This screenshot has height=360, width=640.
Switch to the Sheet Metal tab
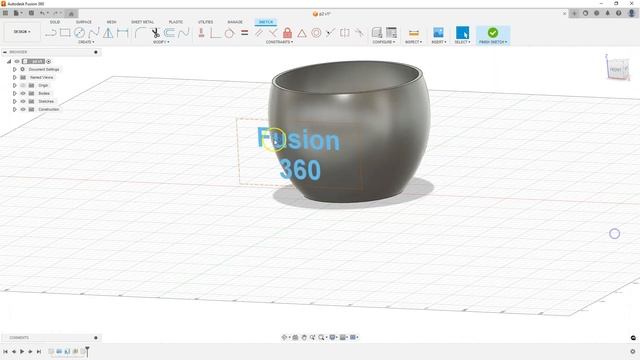pyautogui.click(x=142, y=22)
